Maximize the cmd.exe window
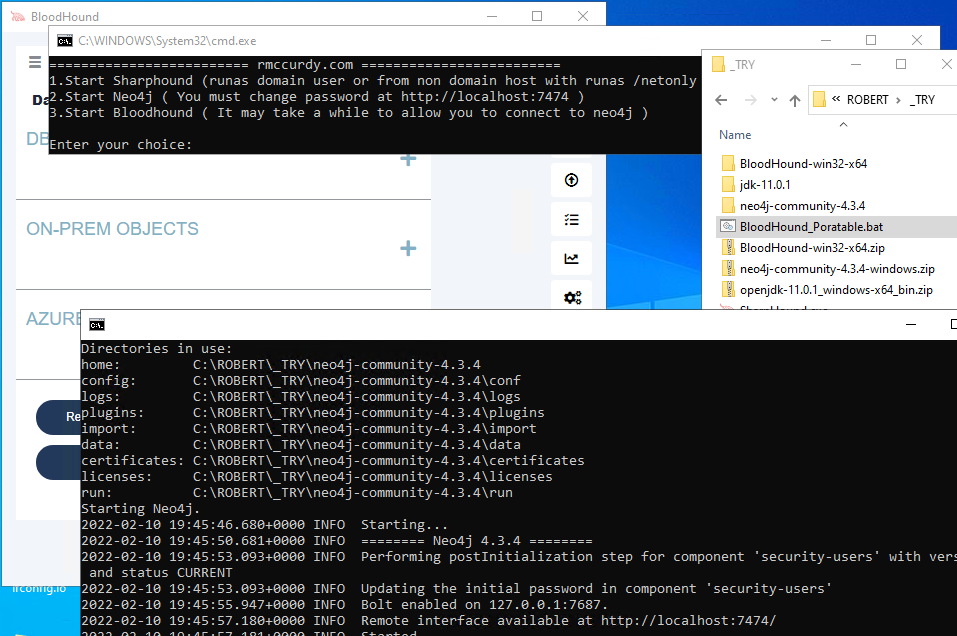The width and height of the screenshot is (957, 636). click(871, 40)
